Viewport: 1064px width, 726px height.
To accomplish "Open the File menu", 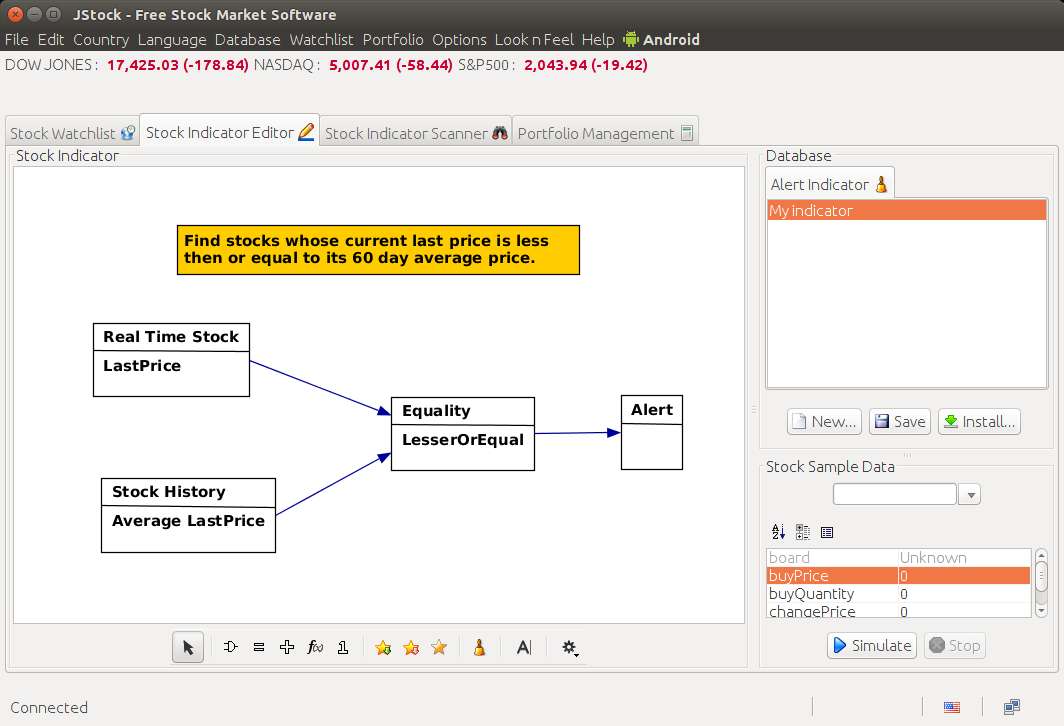I will [x=16, y=39].
